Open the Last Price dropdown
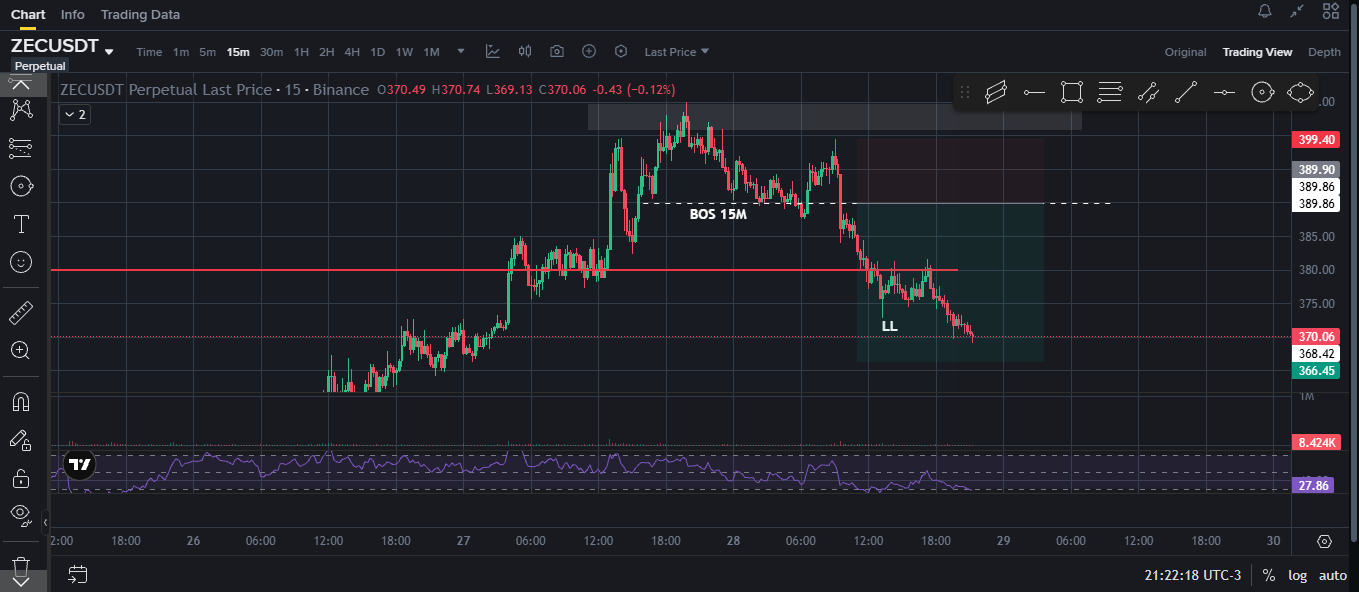This screenshot has height=592, width=1359. tap(677, 52)
